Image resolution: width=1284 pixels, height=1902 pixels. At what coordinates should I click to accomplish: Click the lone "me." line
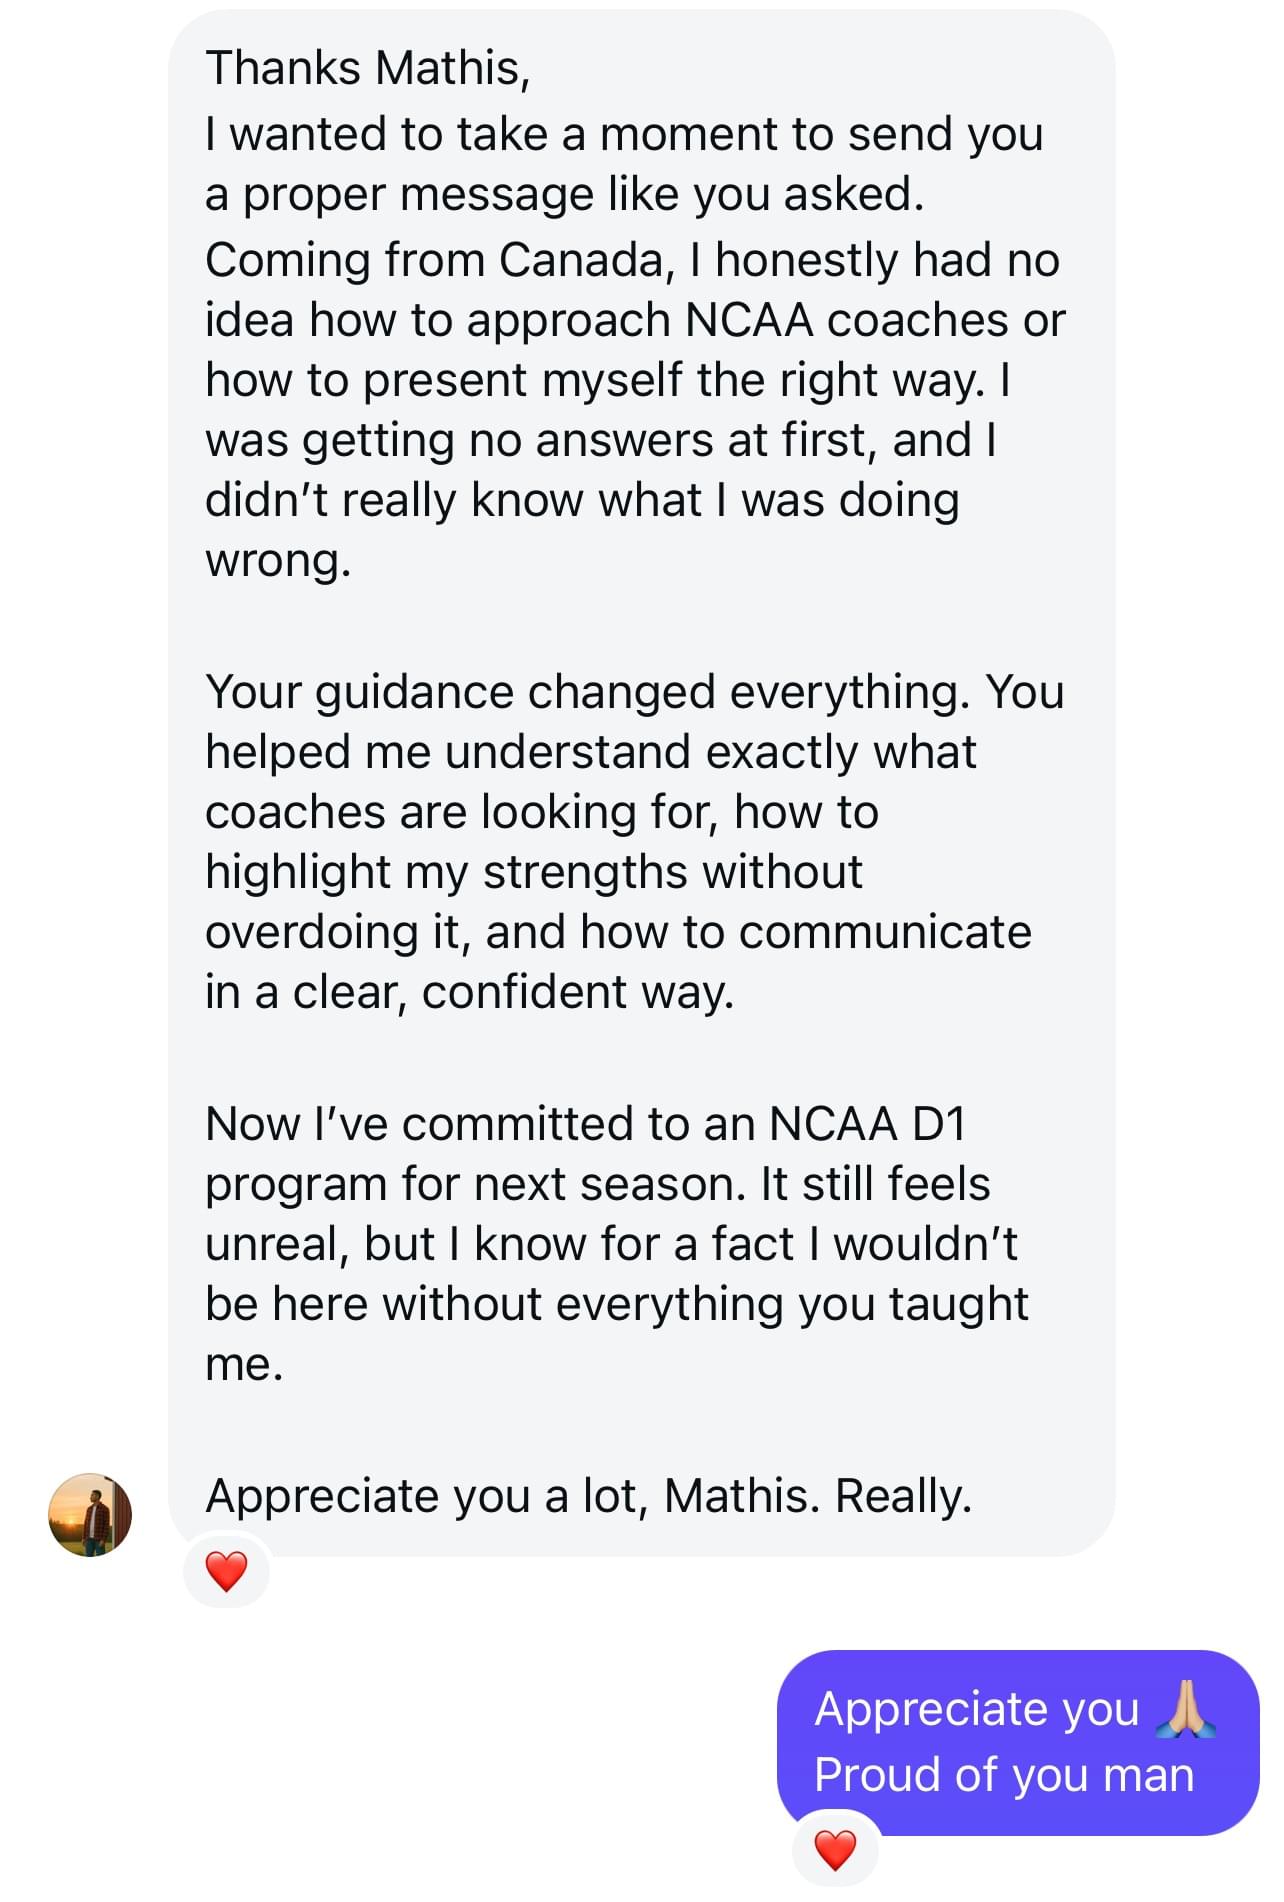[244, 1363]
